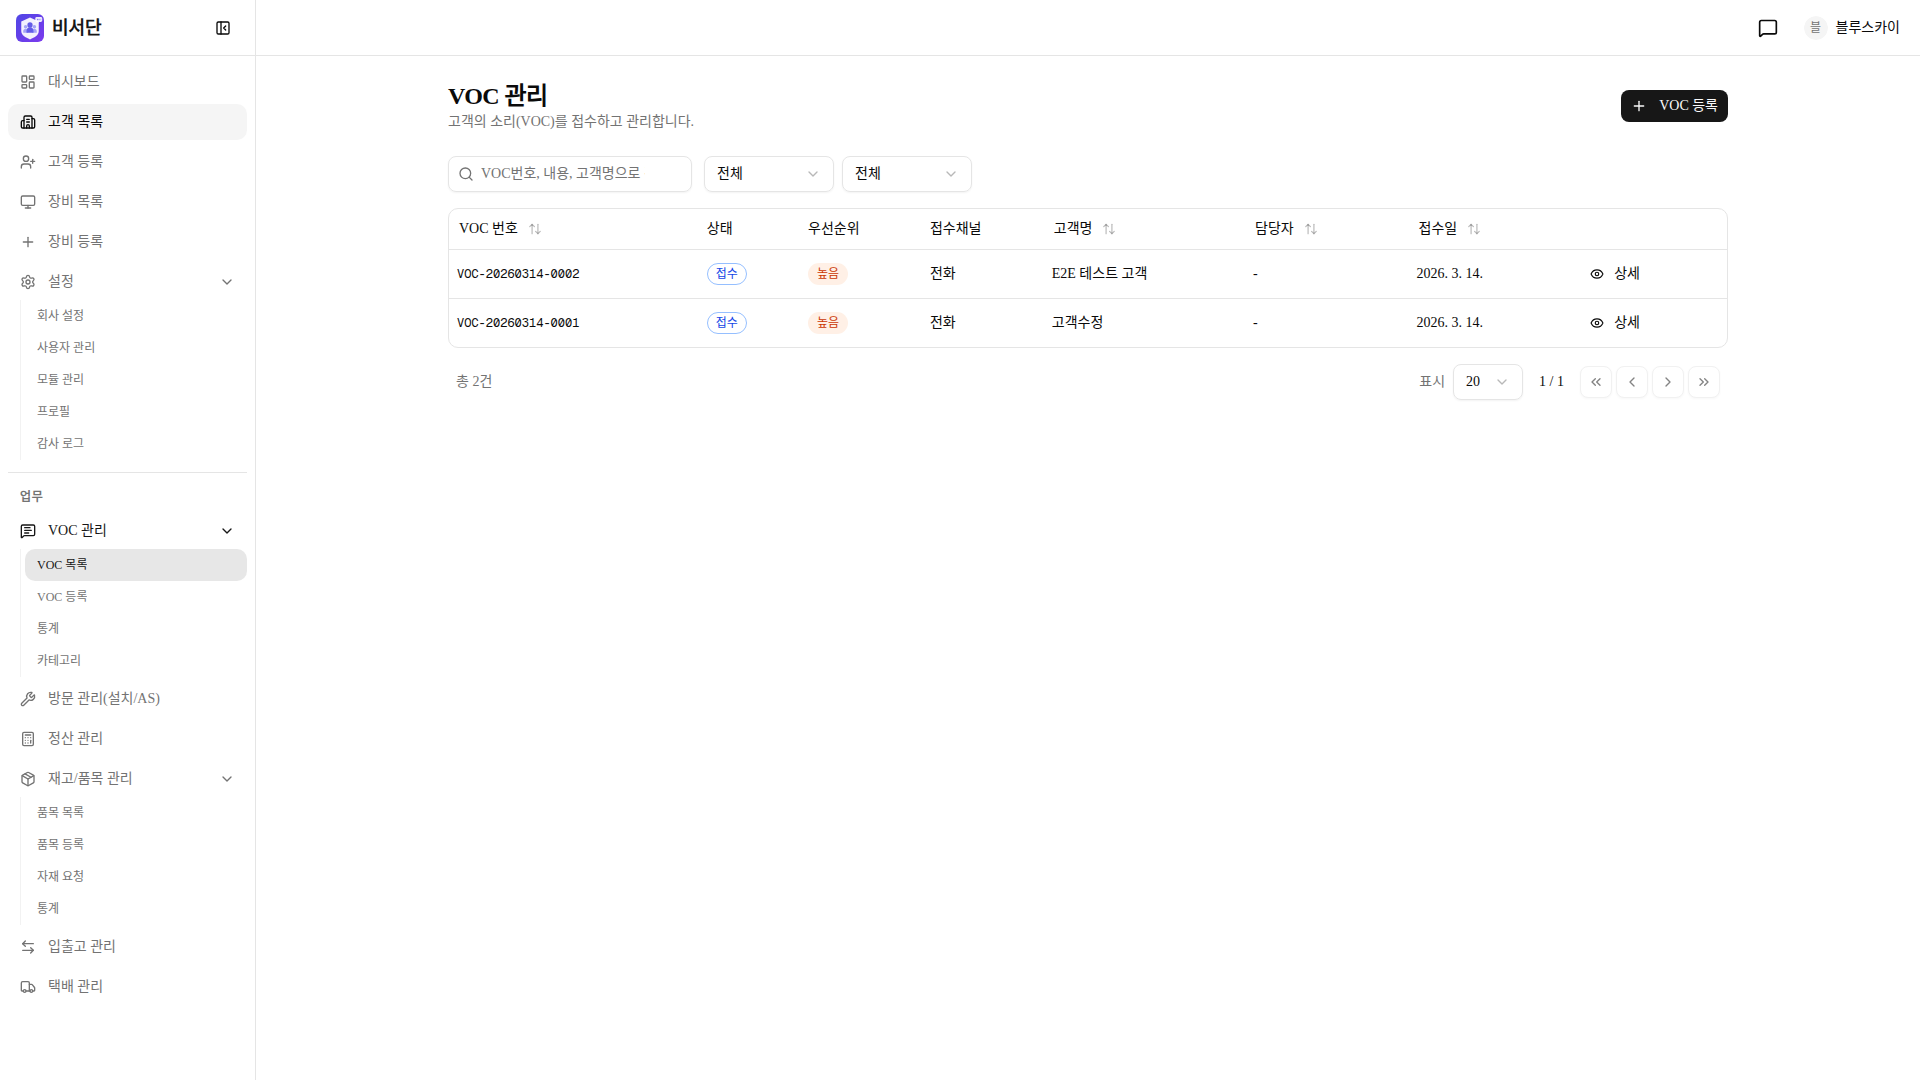Go to next page arrow
1920x1080 pixels.
[1668, 382]
